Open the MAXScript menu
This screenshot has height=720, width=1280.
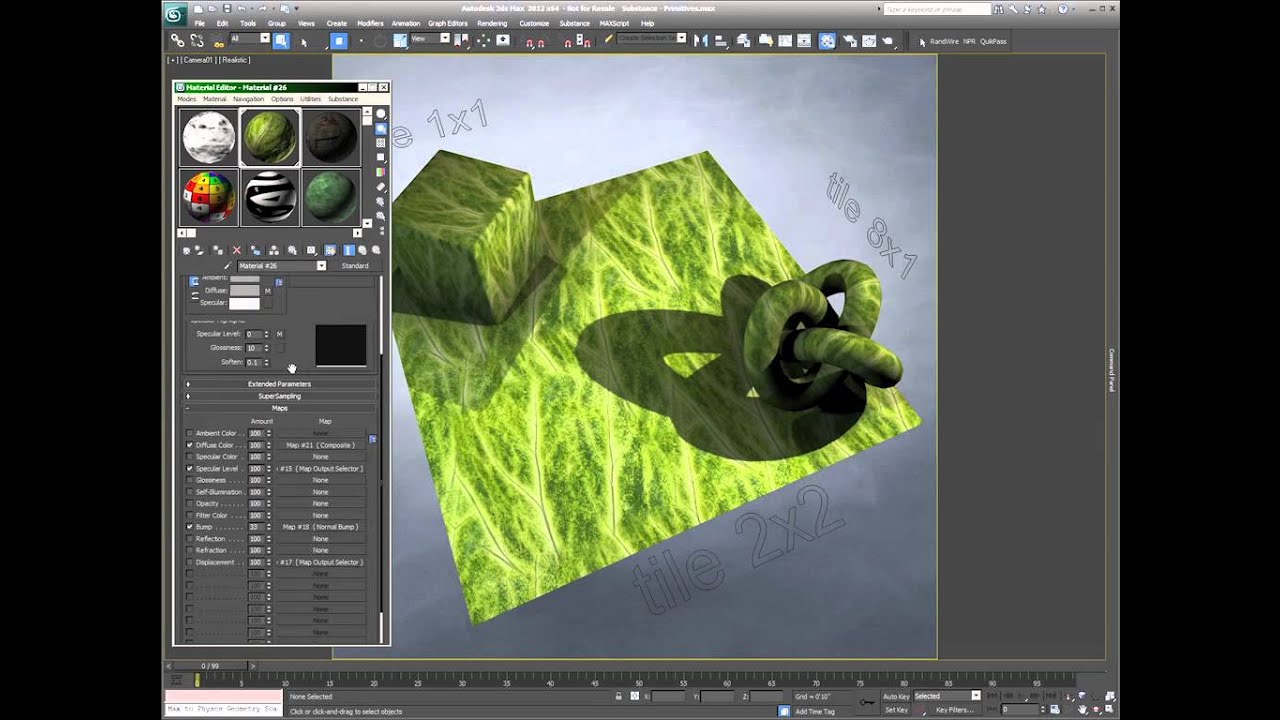[x=615, y=23]
